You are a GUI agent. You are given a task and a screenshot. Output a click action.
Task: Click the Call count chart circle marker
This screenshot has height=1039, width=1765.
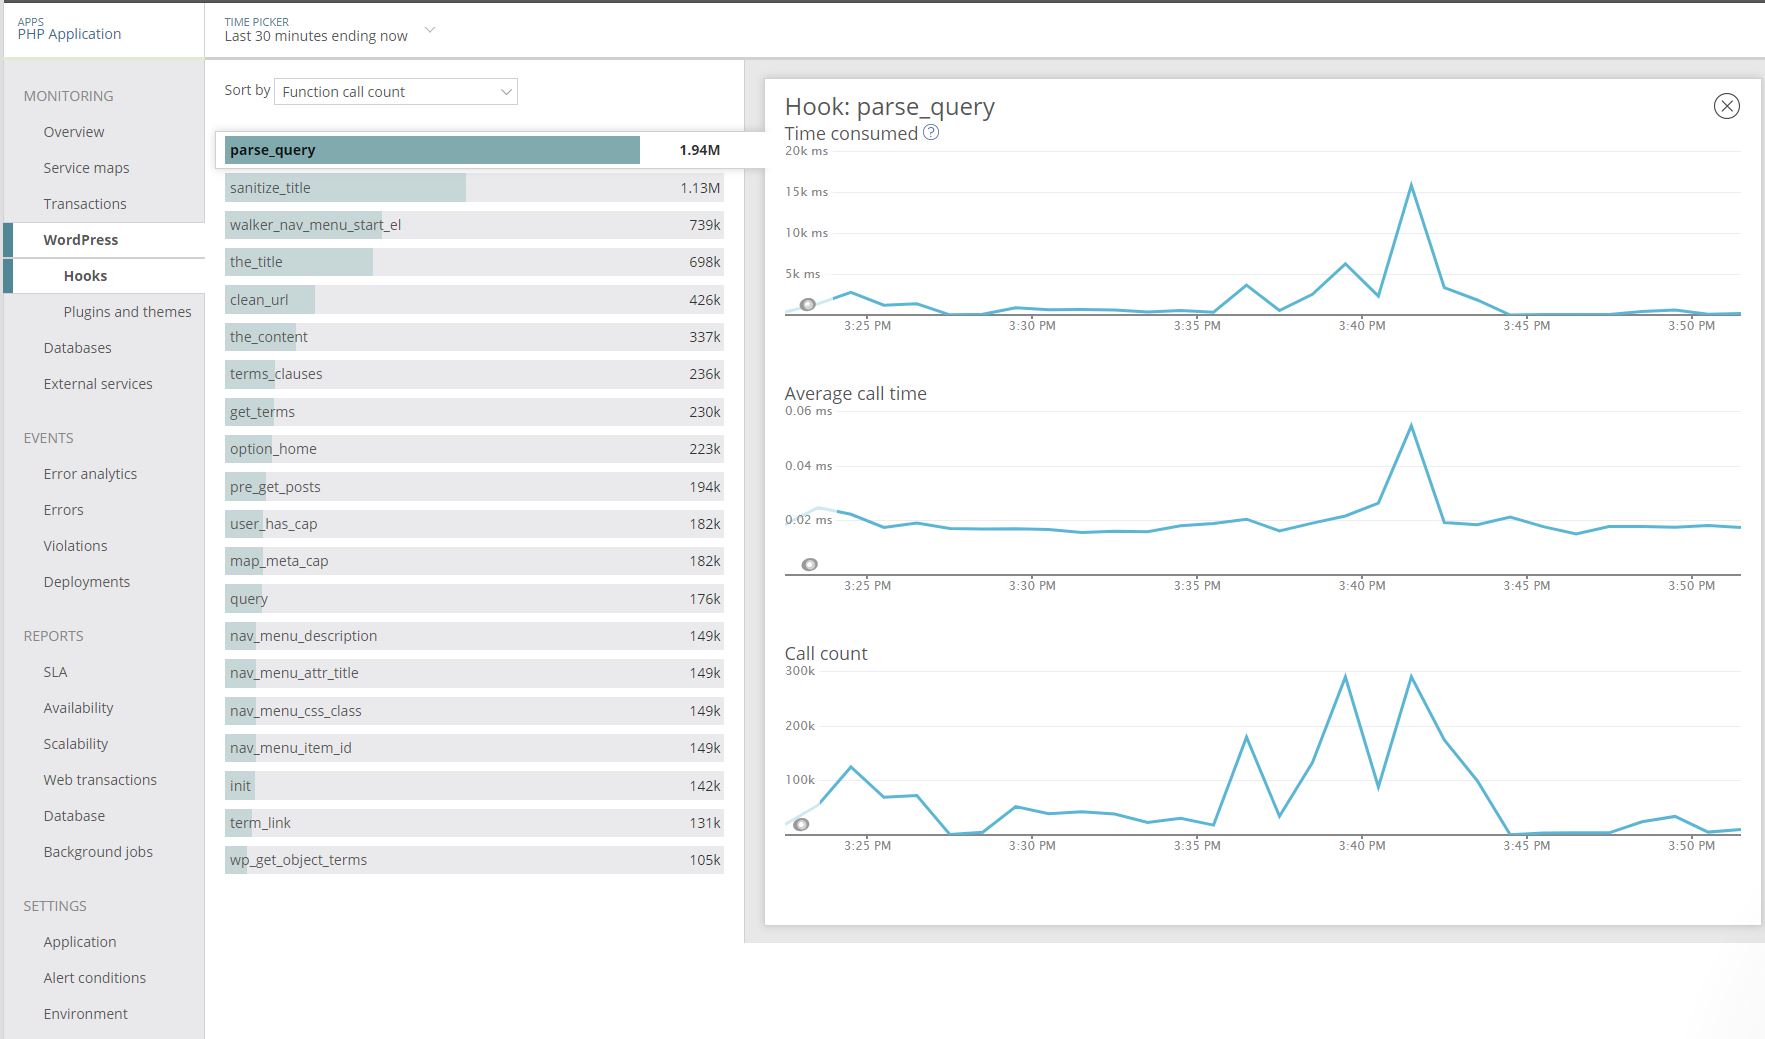pos(801,825)
